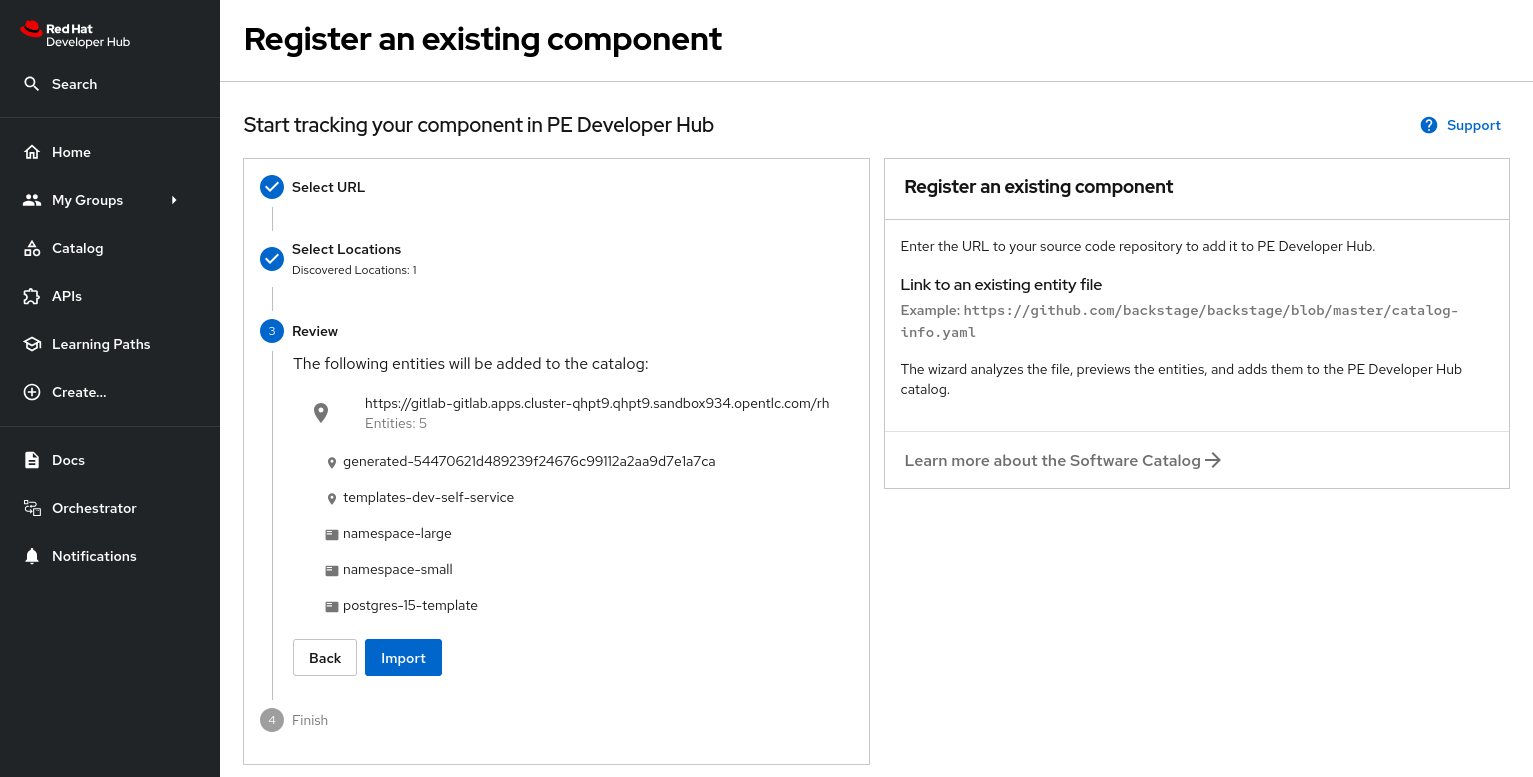Click location pin icon beside gitlab URL

[x=321, y=413]
